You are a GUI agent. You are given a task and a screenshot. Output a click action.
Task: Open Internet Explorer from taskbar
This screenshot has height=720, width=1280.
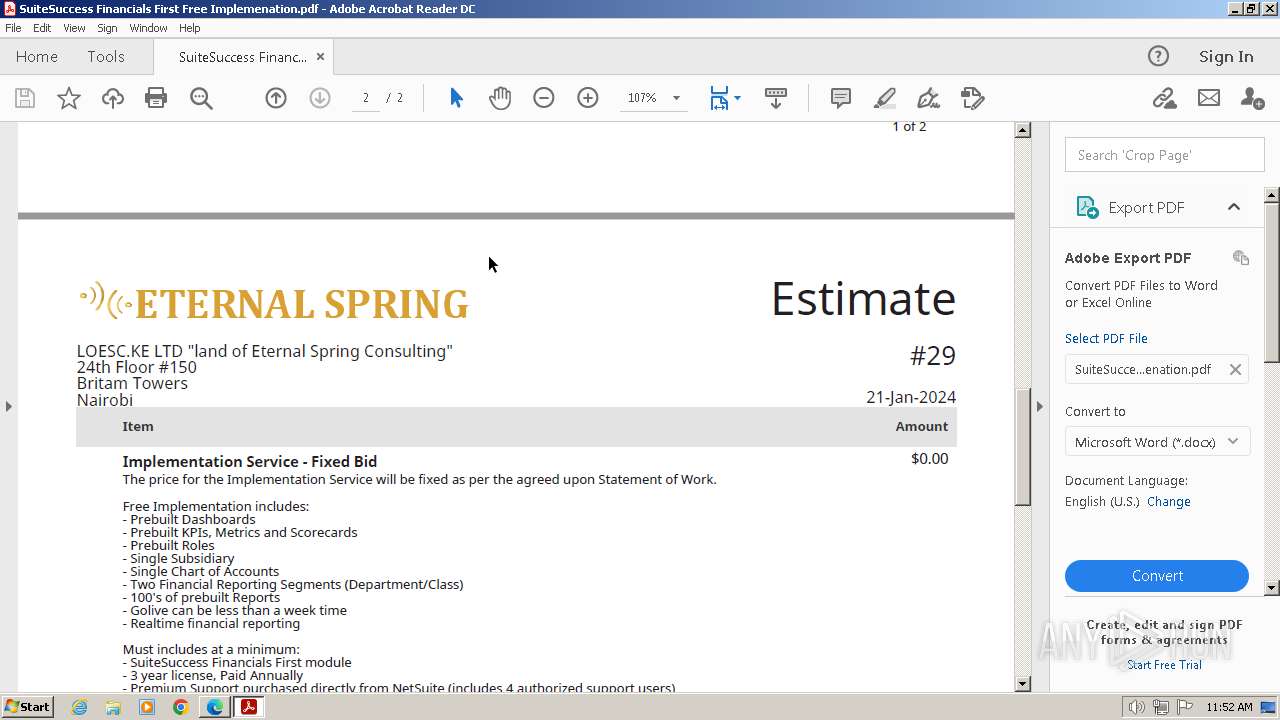pyautogui.click(x=79, y=707)
